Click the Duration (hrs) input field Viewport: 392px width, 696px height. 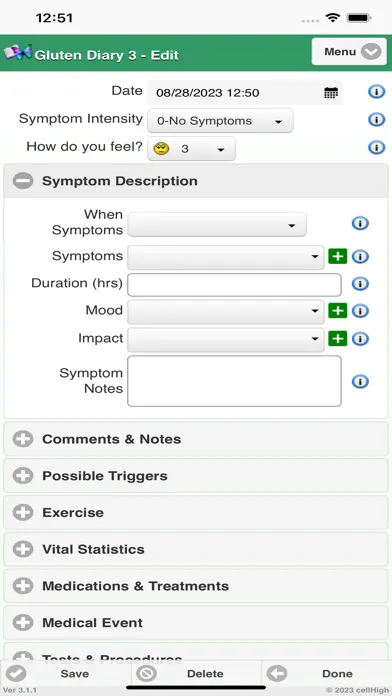pos(234,285)
